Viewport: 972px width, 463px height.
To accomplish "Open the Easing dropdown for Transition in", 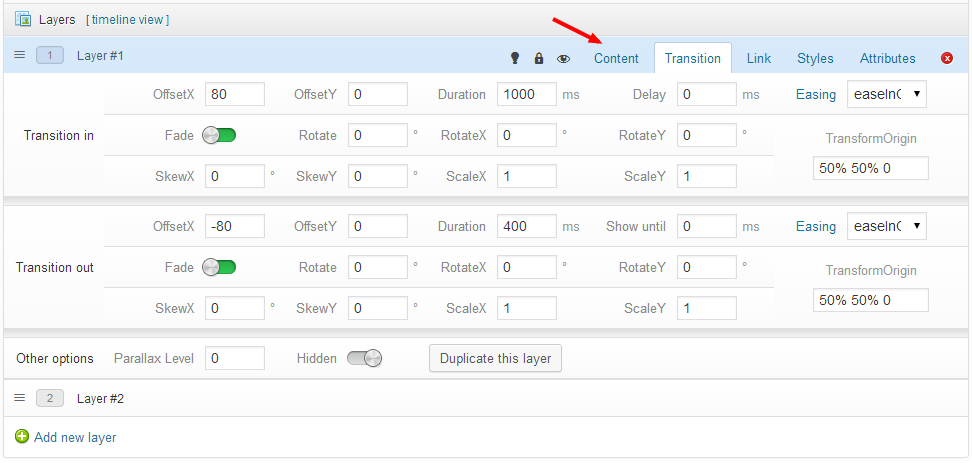I will coord(886,95).
